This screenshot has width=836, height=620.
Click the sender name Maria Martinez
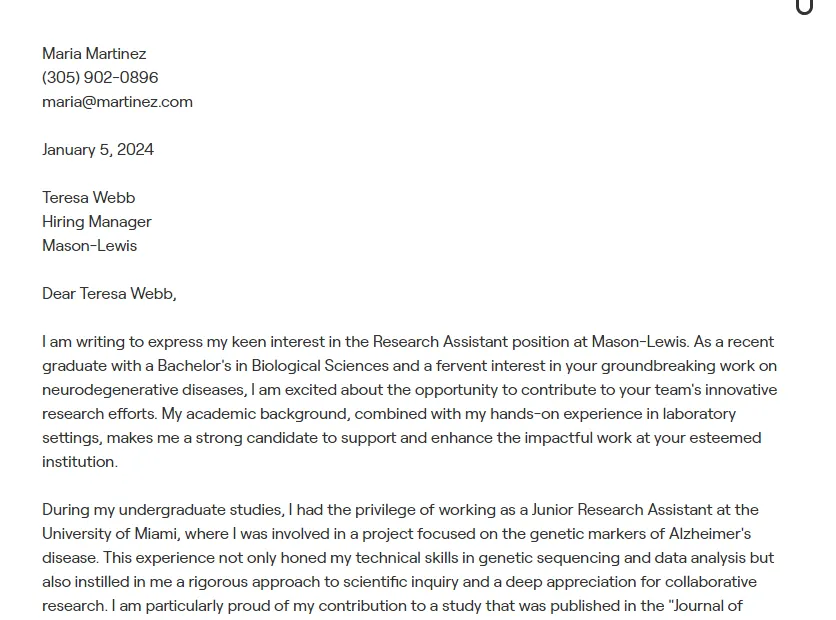click(x=94, y=54)
